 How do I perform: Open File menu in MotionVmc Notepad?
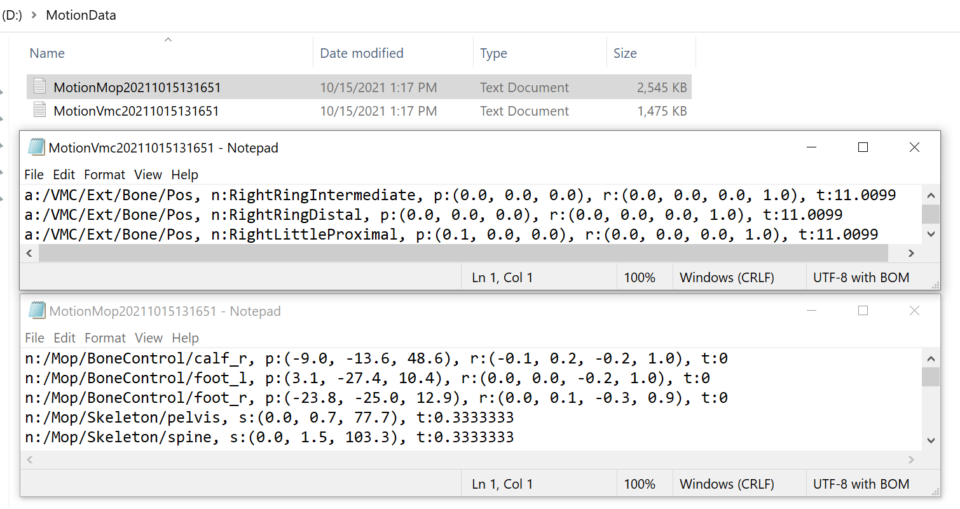[34, 175]
